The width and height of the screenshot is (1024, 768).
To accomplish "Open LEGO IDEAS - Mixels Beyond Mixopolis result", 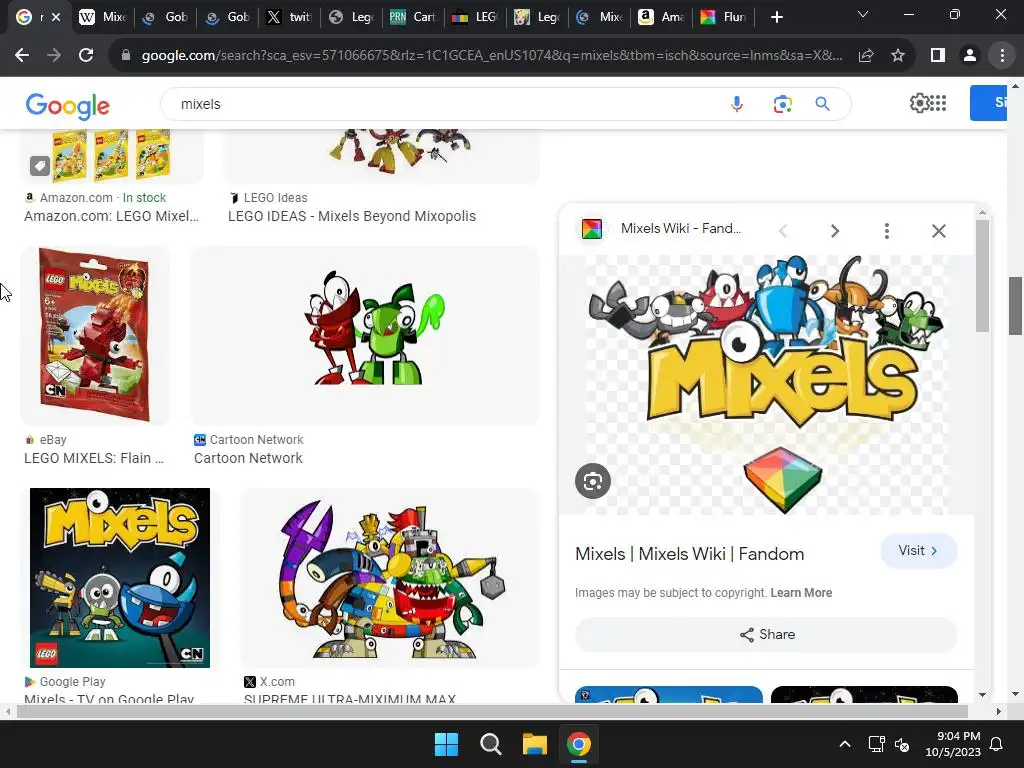I will point(352,216).
